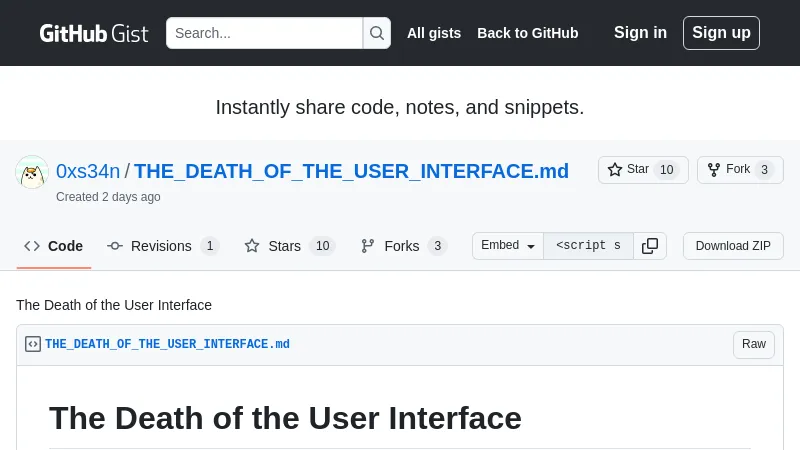This screenshot has height=450, width=800.
Task: Click the Search input field
Action: [264, 33]
